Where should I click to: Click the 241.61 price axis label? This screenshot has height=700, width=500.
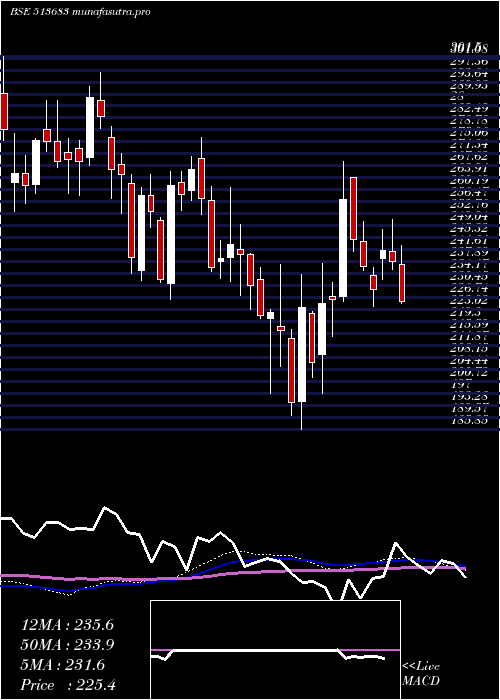click(x=468, y=241)
